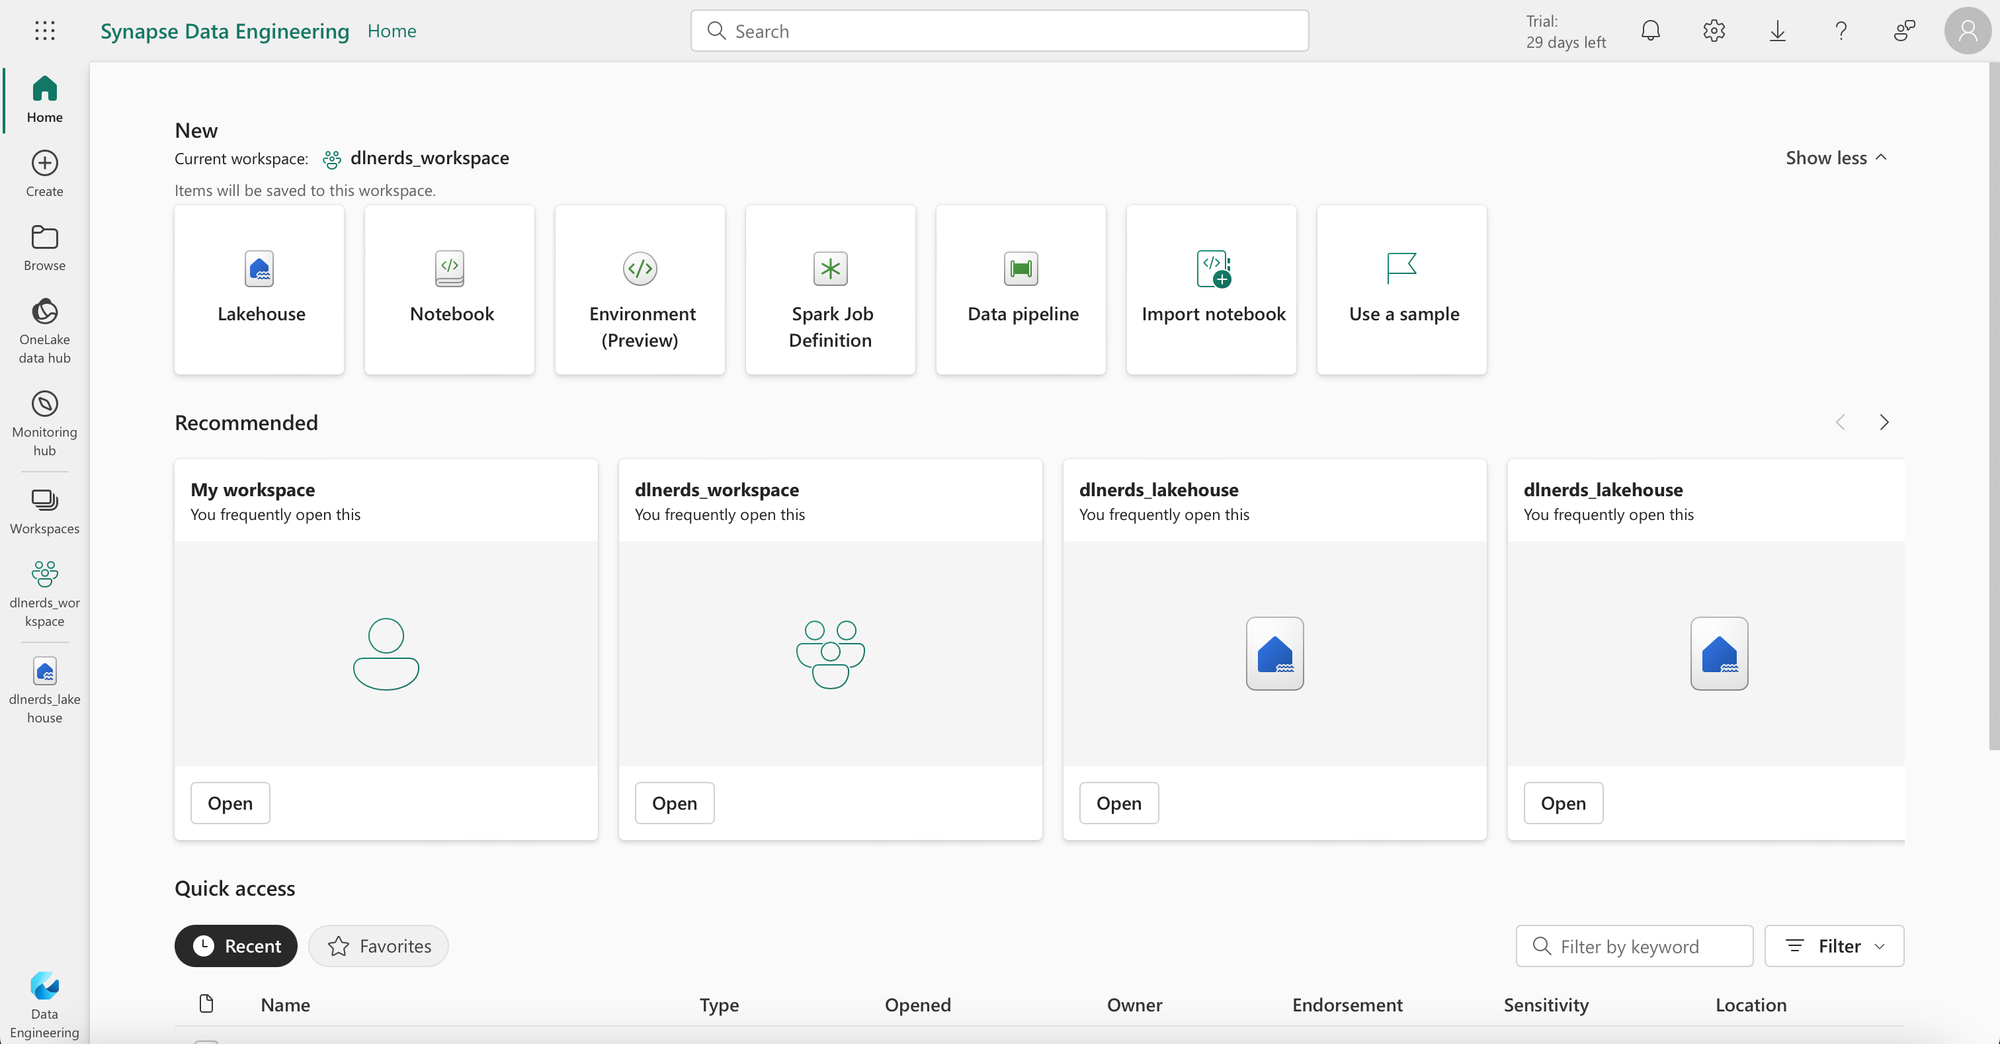Click the feedback icon in top bar
Image resolution: width=2000 pixels, height=1044 pixels.
tap(1904, 31)
